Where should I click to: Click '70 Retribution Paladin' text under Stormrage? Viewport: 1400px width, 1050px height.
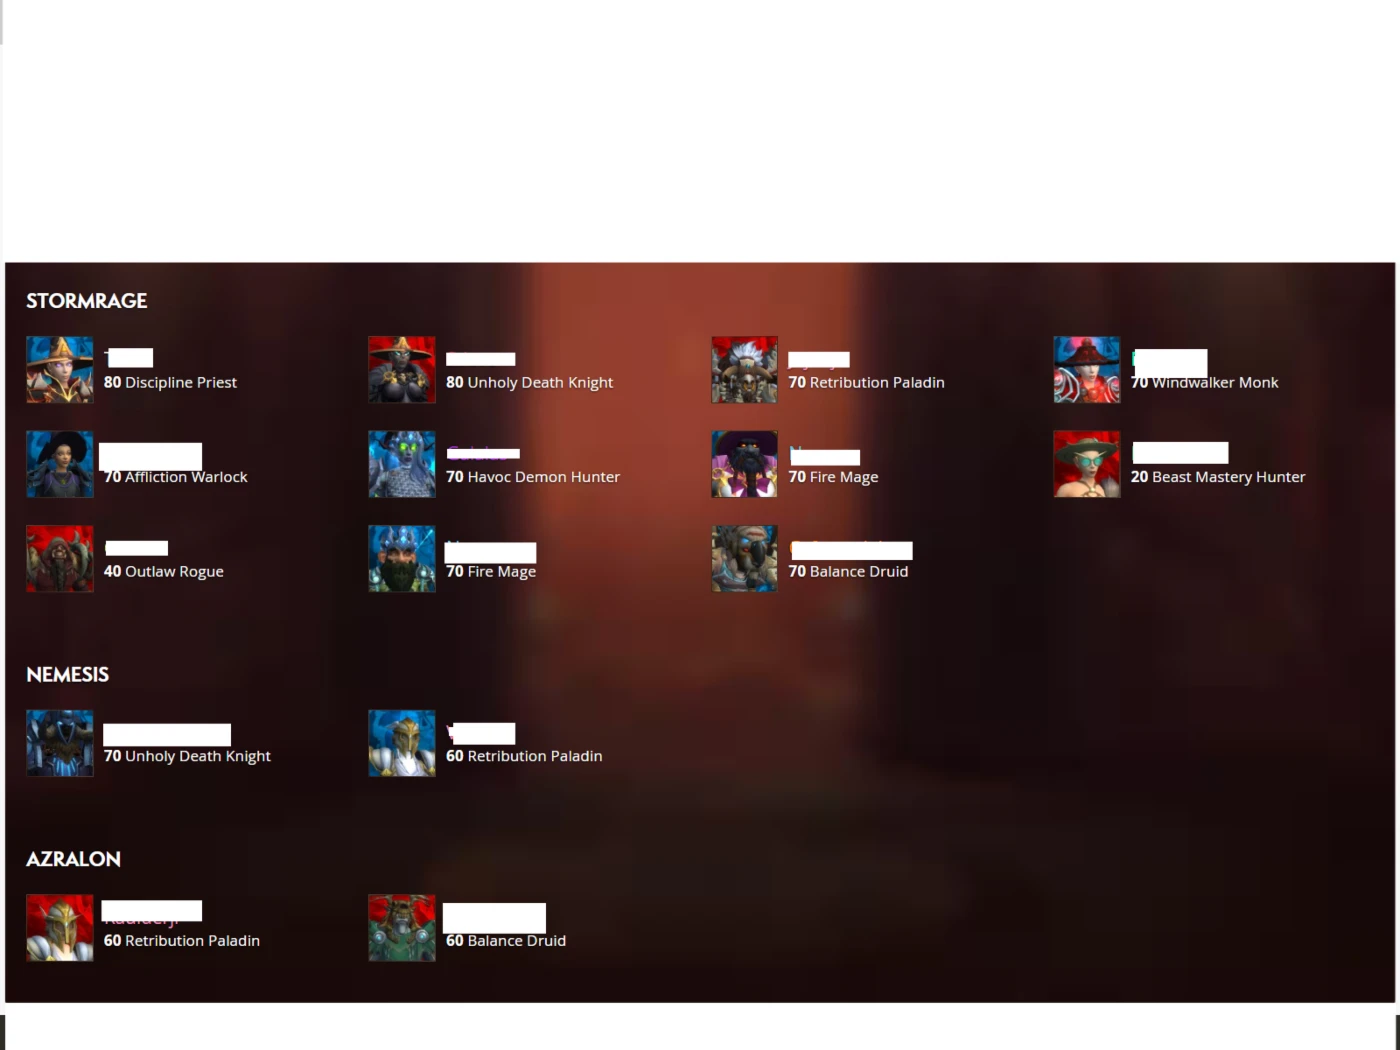coord(866,383)
